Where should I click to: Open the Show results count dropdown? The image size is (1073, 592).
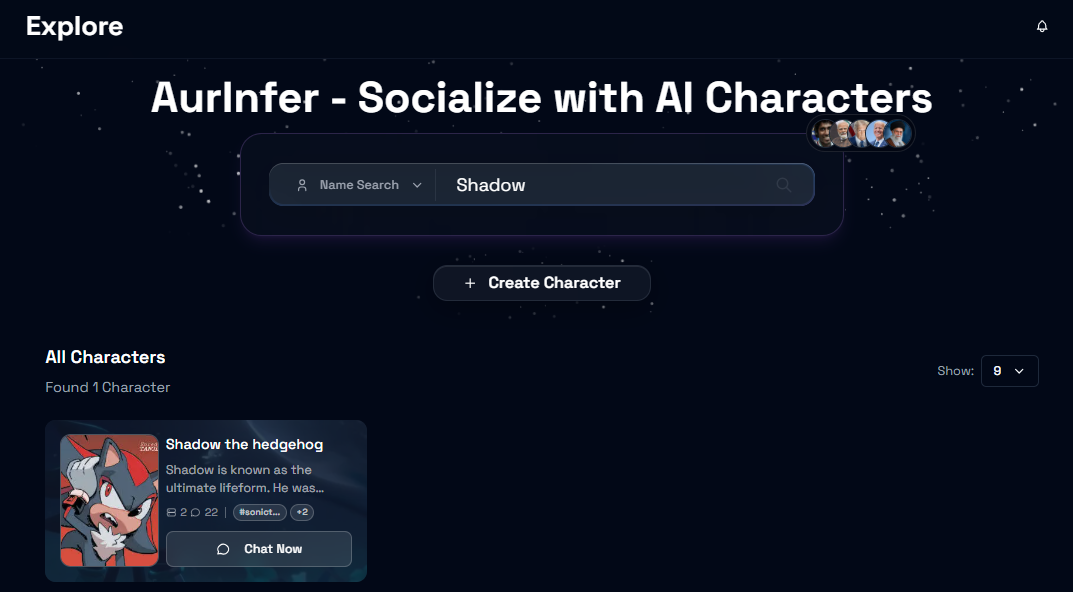point(1009,370)
